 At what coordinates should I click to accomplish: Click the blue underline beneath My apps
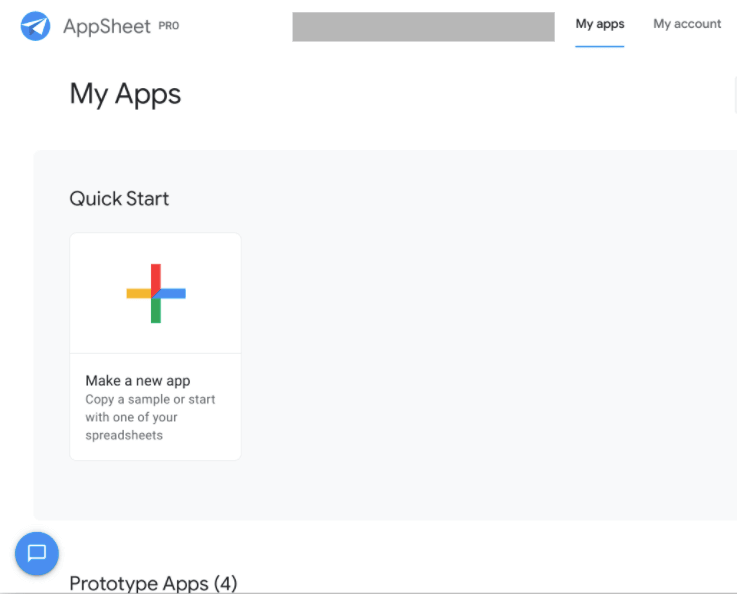point(600,46)
